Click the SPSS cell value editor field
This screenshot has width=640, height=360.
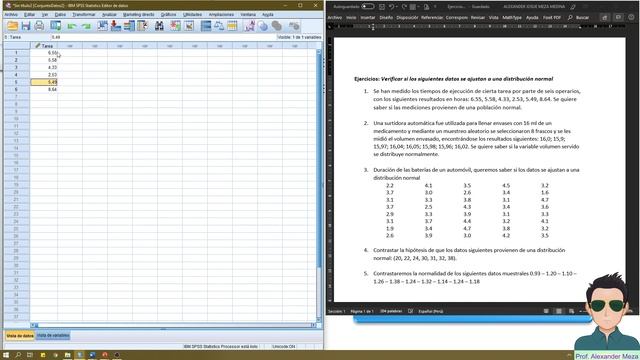(163, 37)
